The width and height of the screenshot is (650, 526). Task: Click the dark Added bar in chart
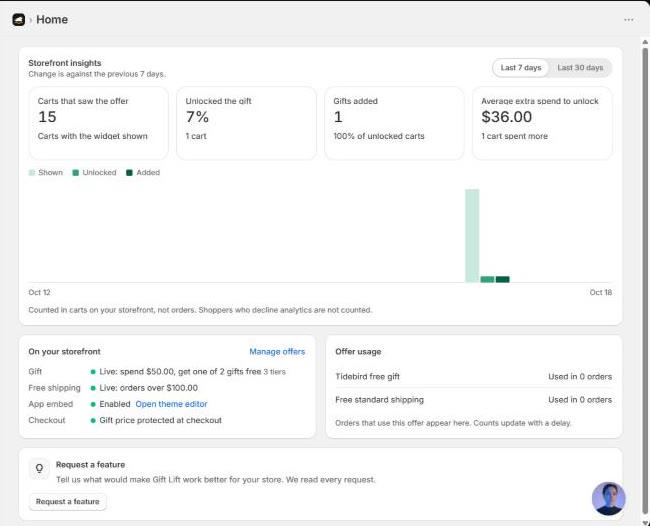[x=502, y=279]
